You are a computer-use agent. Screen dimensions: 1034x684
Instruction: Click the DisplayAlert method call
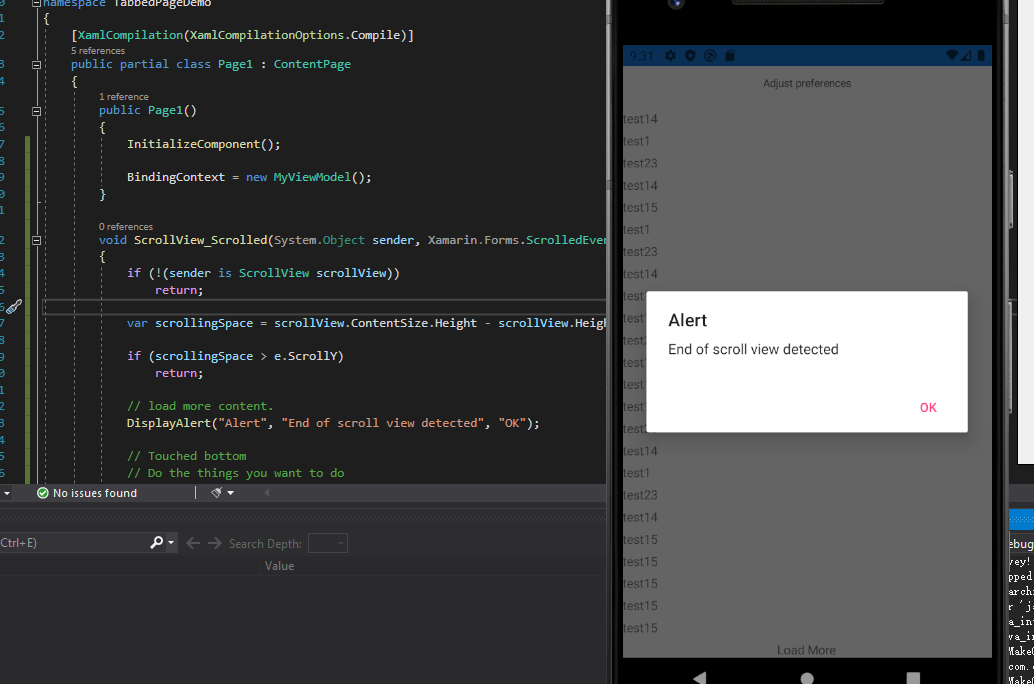coord(169,423)
